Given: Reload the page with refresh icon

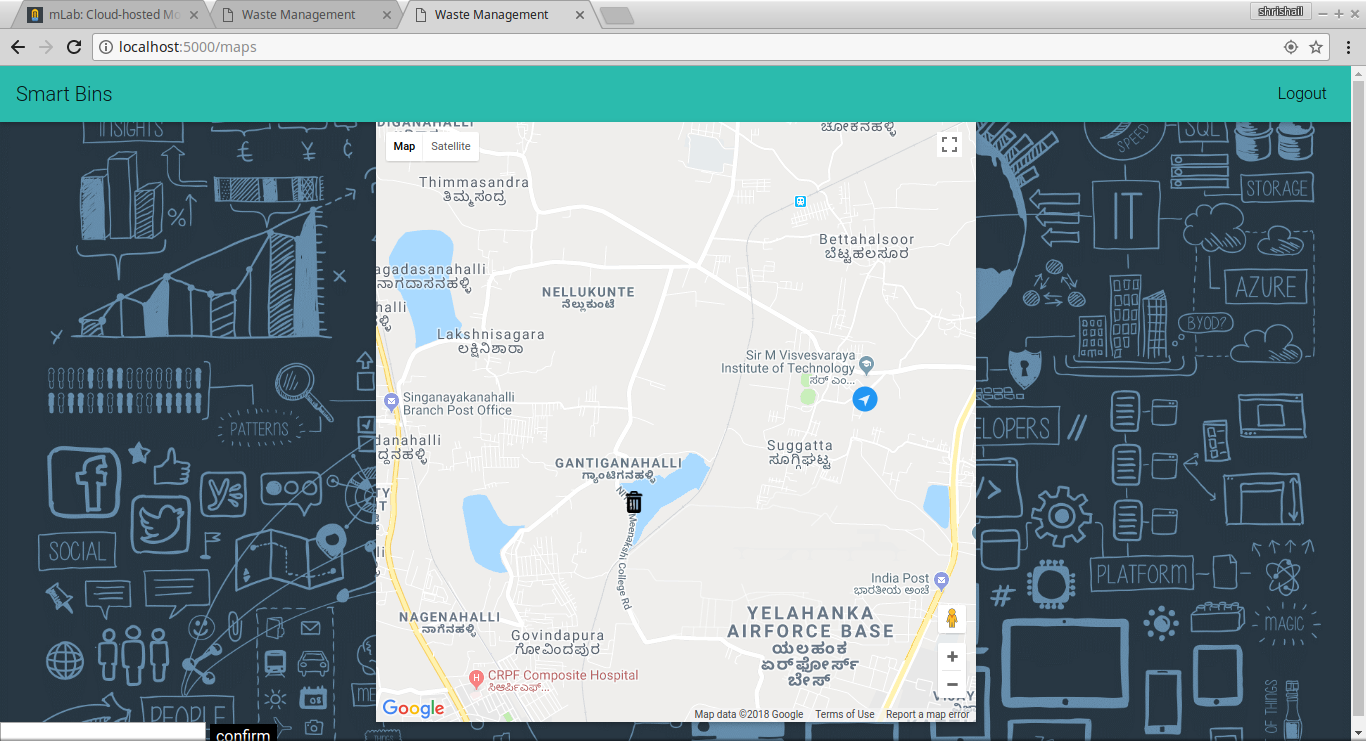Looking at the screenshot, I should pyautogui.click(x=74, y=47).
